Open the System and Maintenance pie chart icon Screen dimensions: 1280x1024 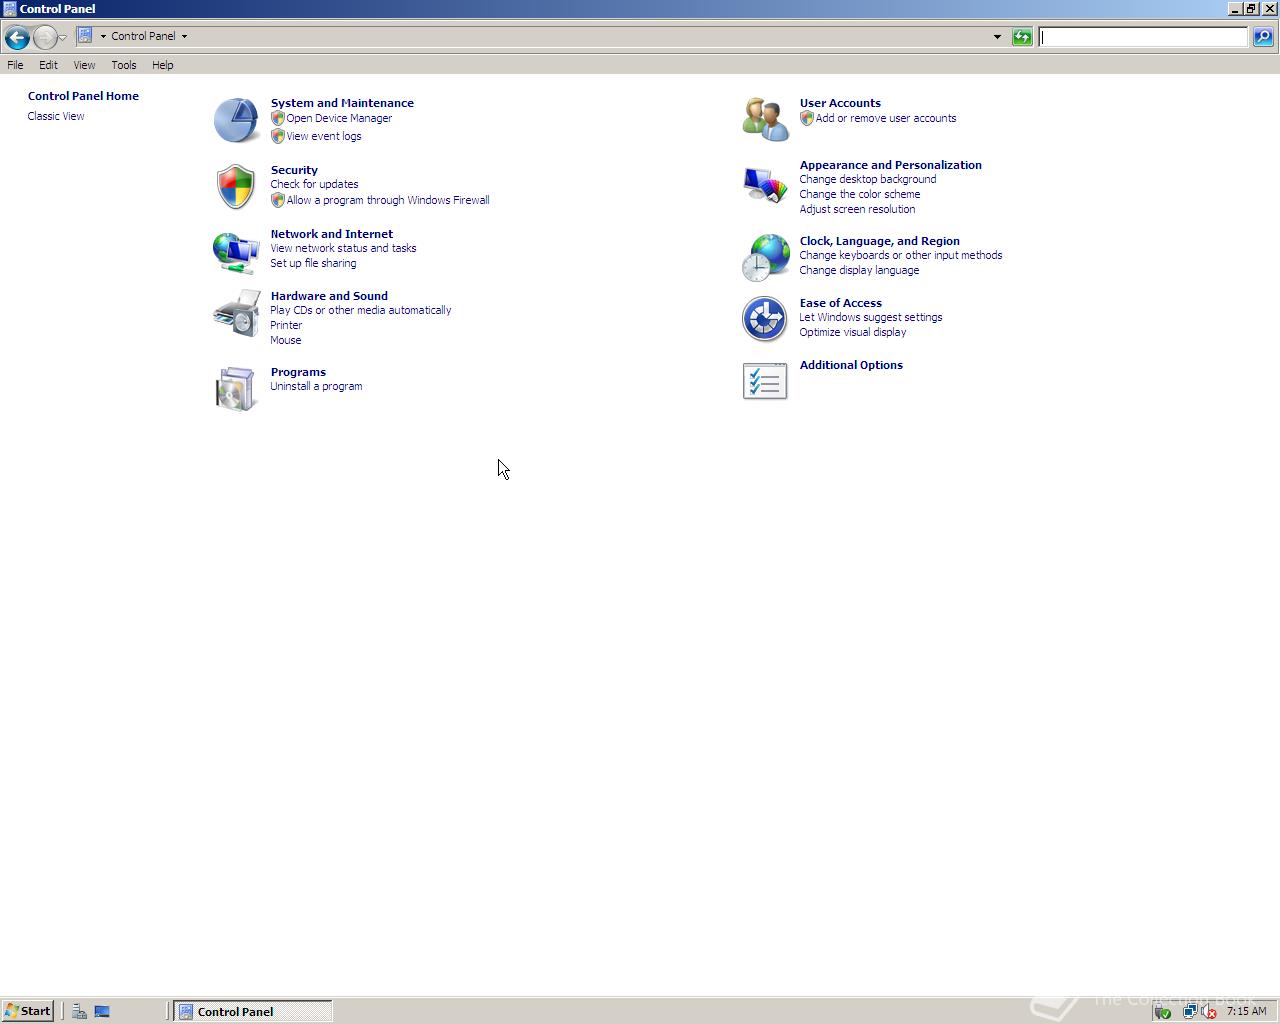click(x=237, y=121)
